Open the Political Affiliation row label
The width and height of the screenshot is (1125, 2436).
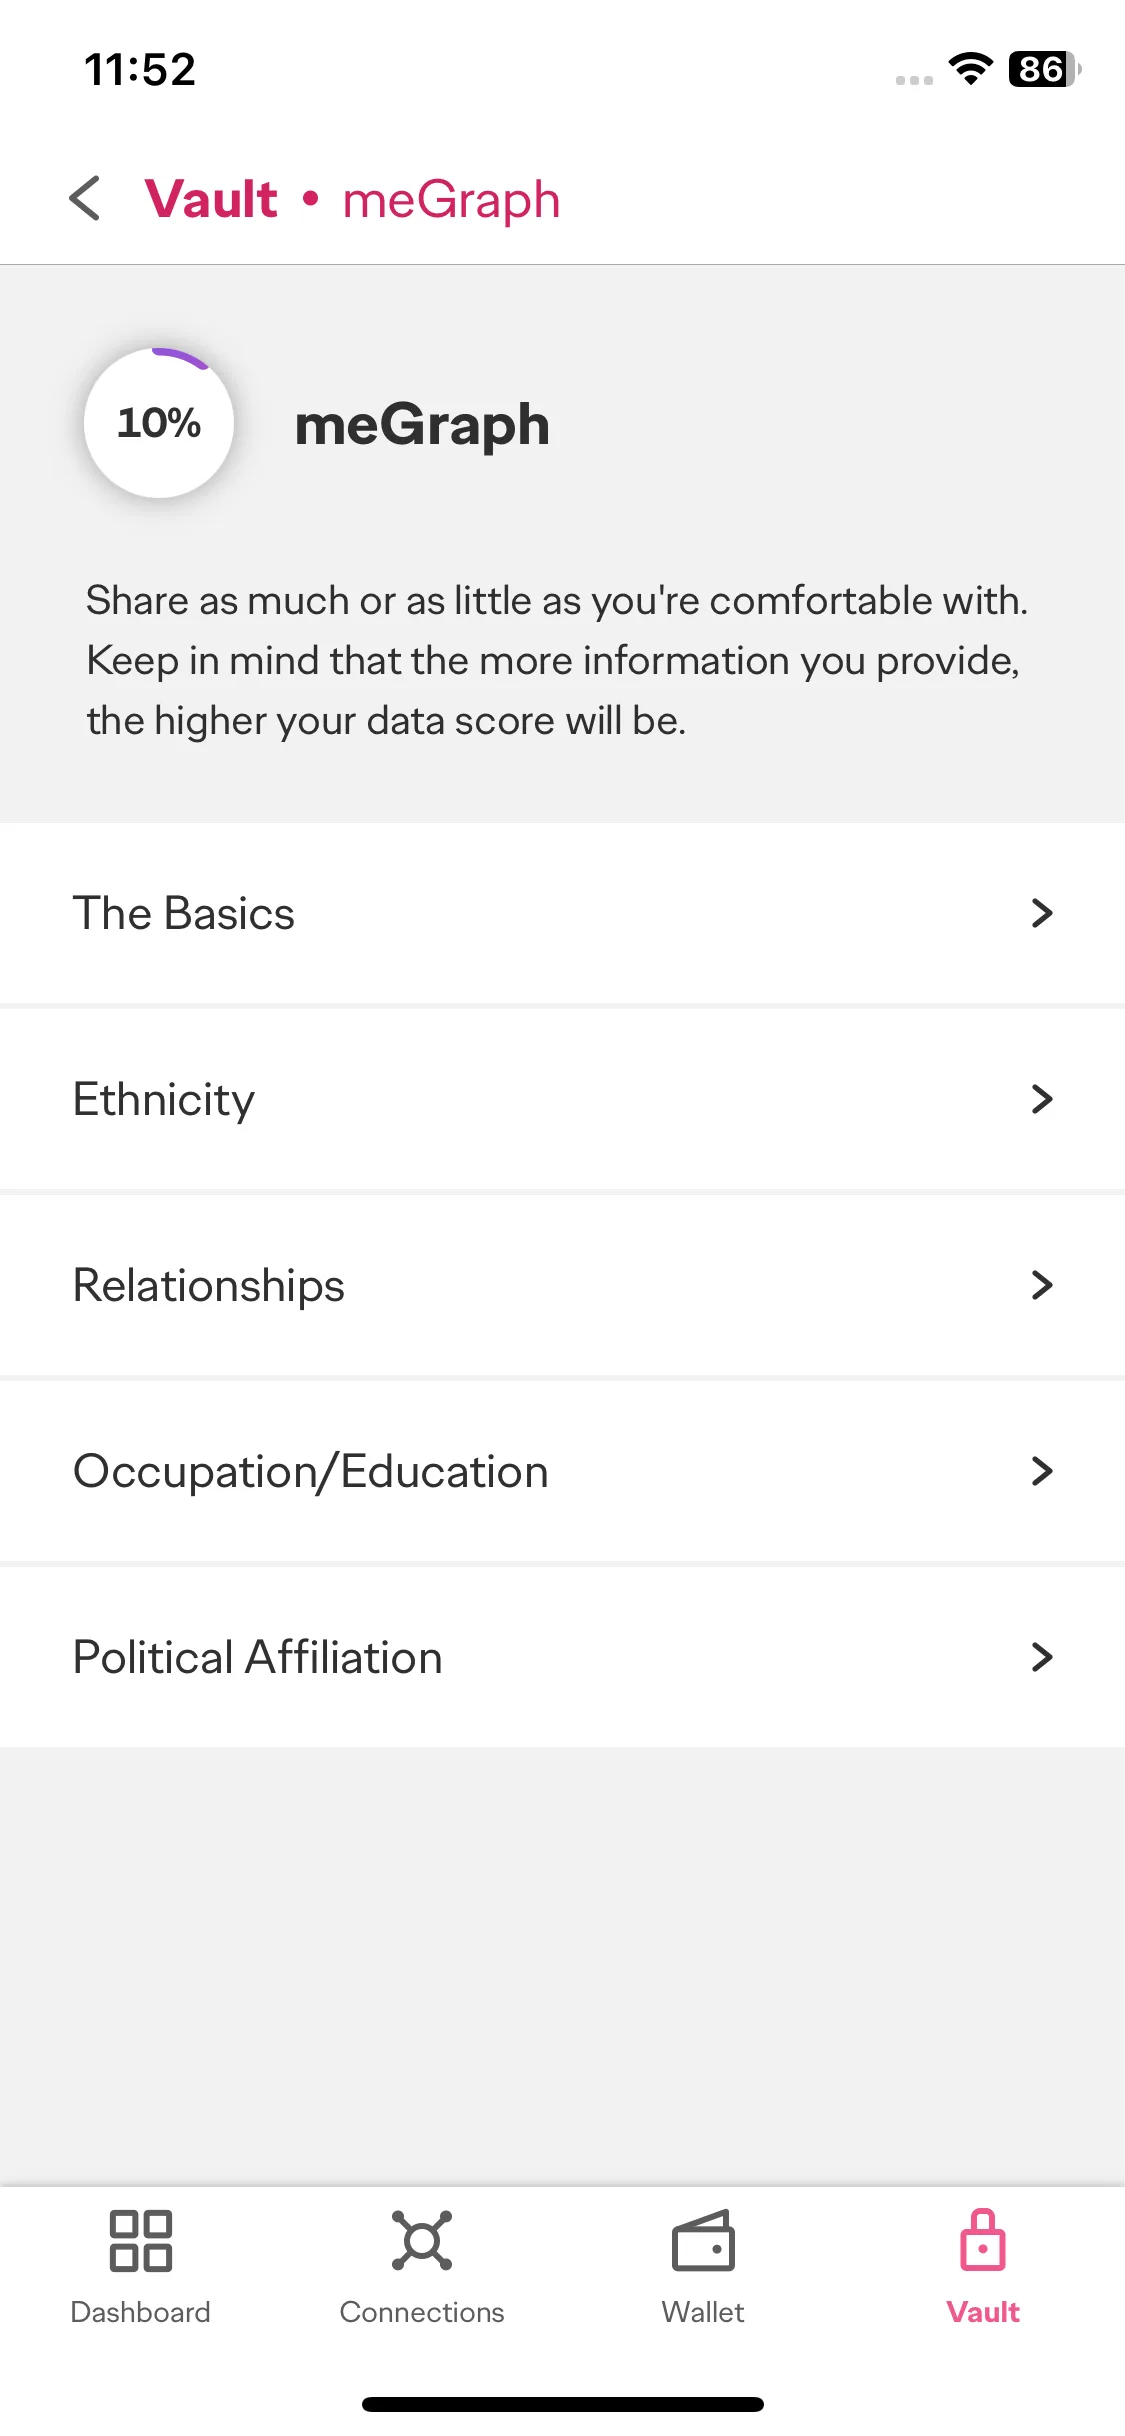[x=258, y=1657]
